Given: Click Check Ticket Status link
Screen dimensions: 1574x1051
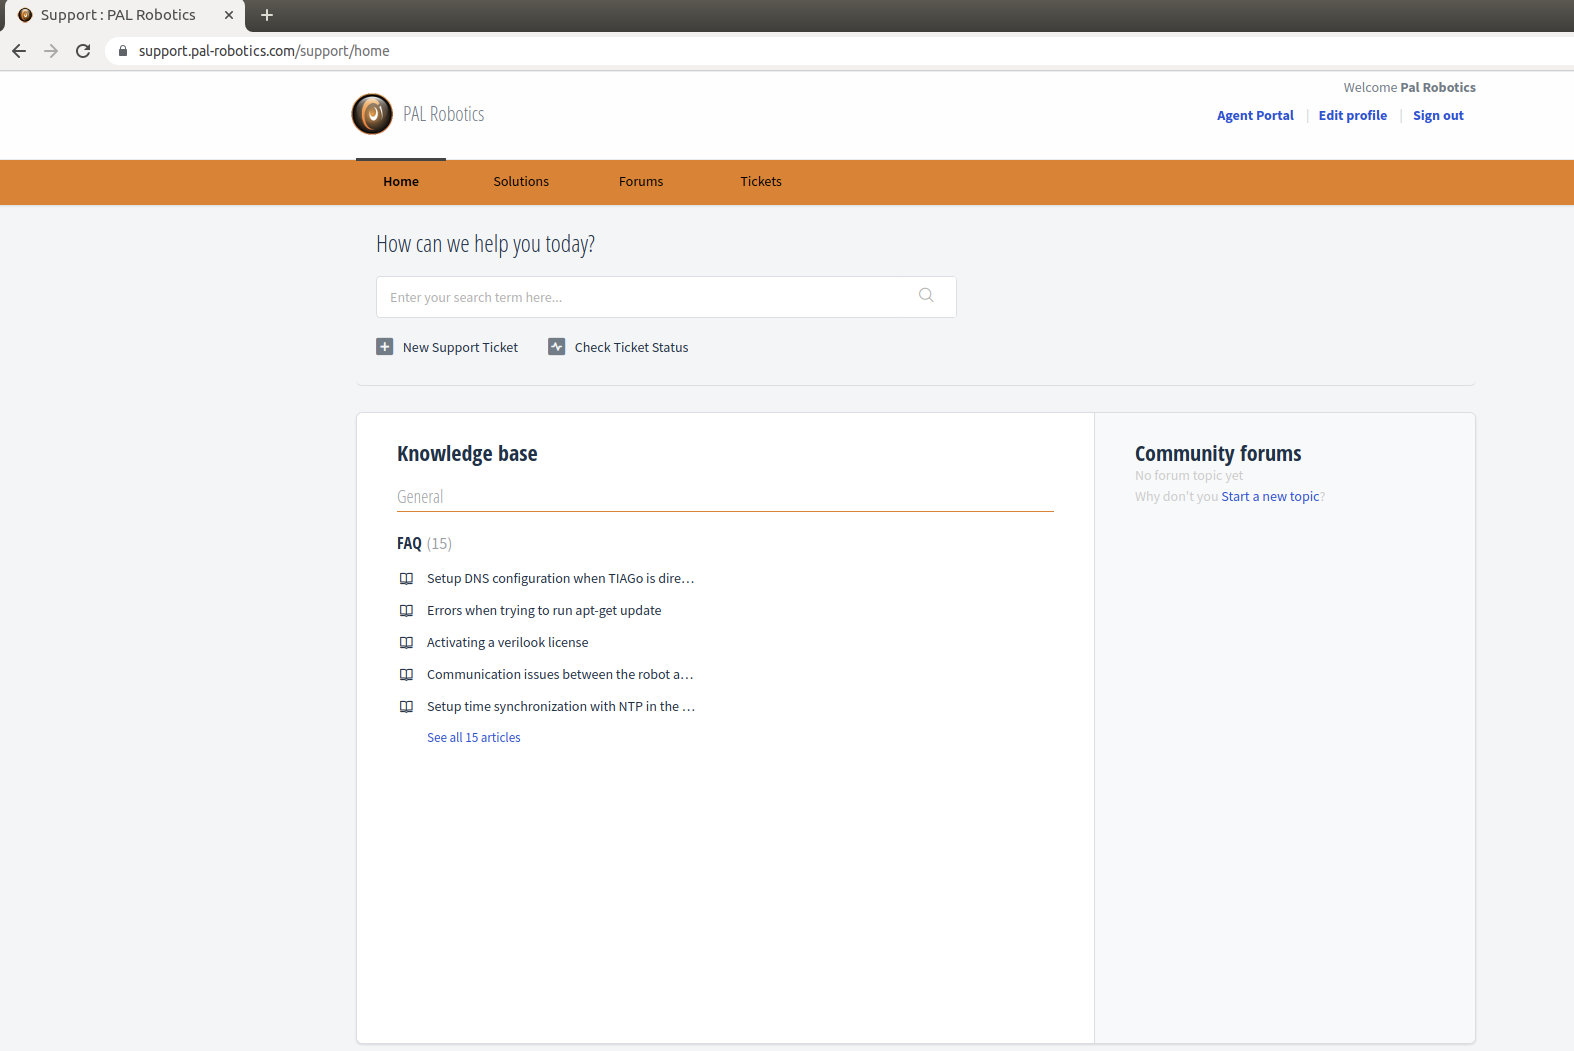Looking at the screenshot, I should pyautogui.click(x=631, y=348).
